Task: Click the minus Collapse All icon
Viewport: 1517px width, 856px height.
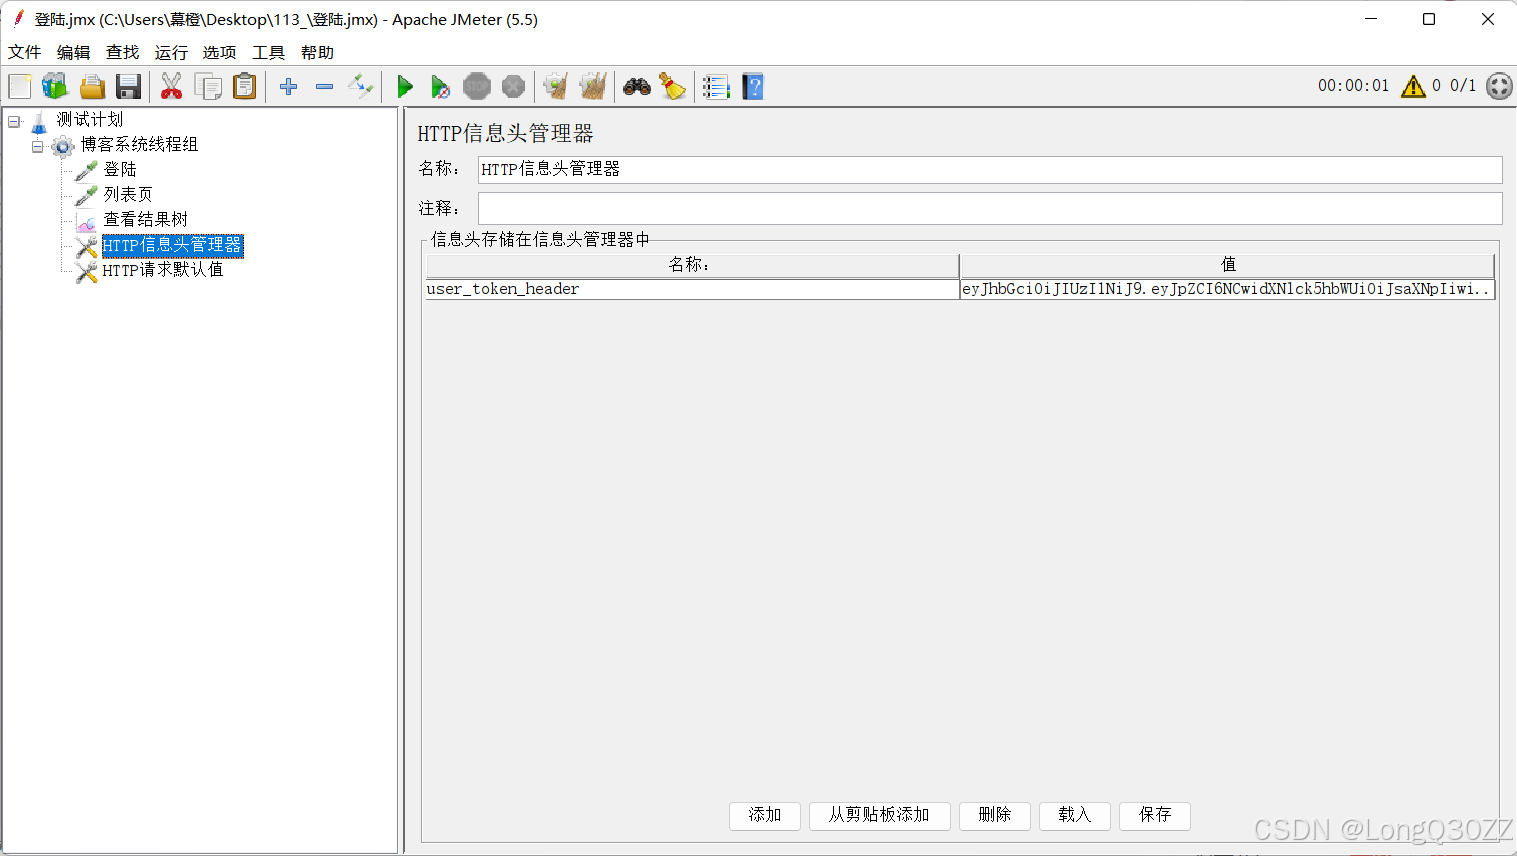Action: [x=324, y=87]
